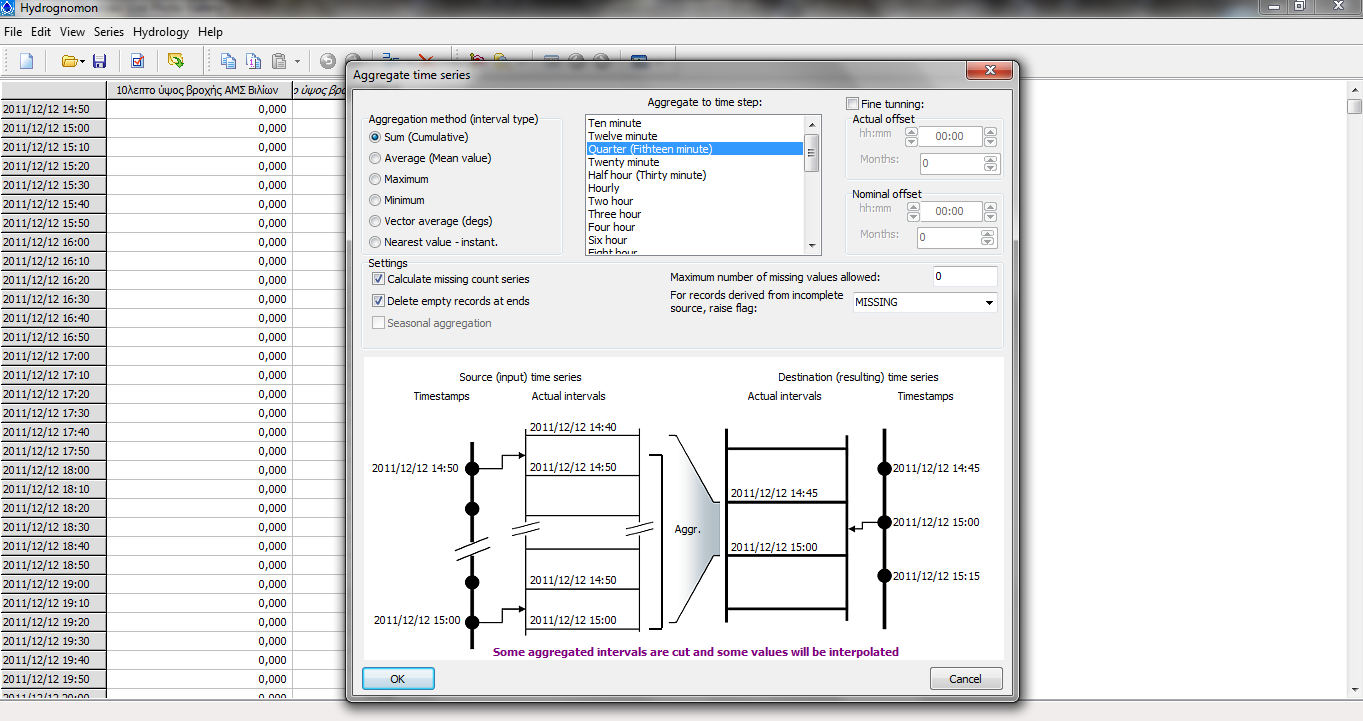Open the View menu
The width and height of the screenshot is (1363, 721).
click(x=72, y=32)
